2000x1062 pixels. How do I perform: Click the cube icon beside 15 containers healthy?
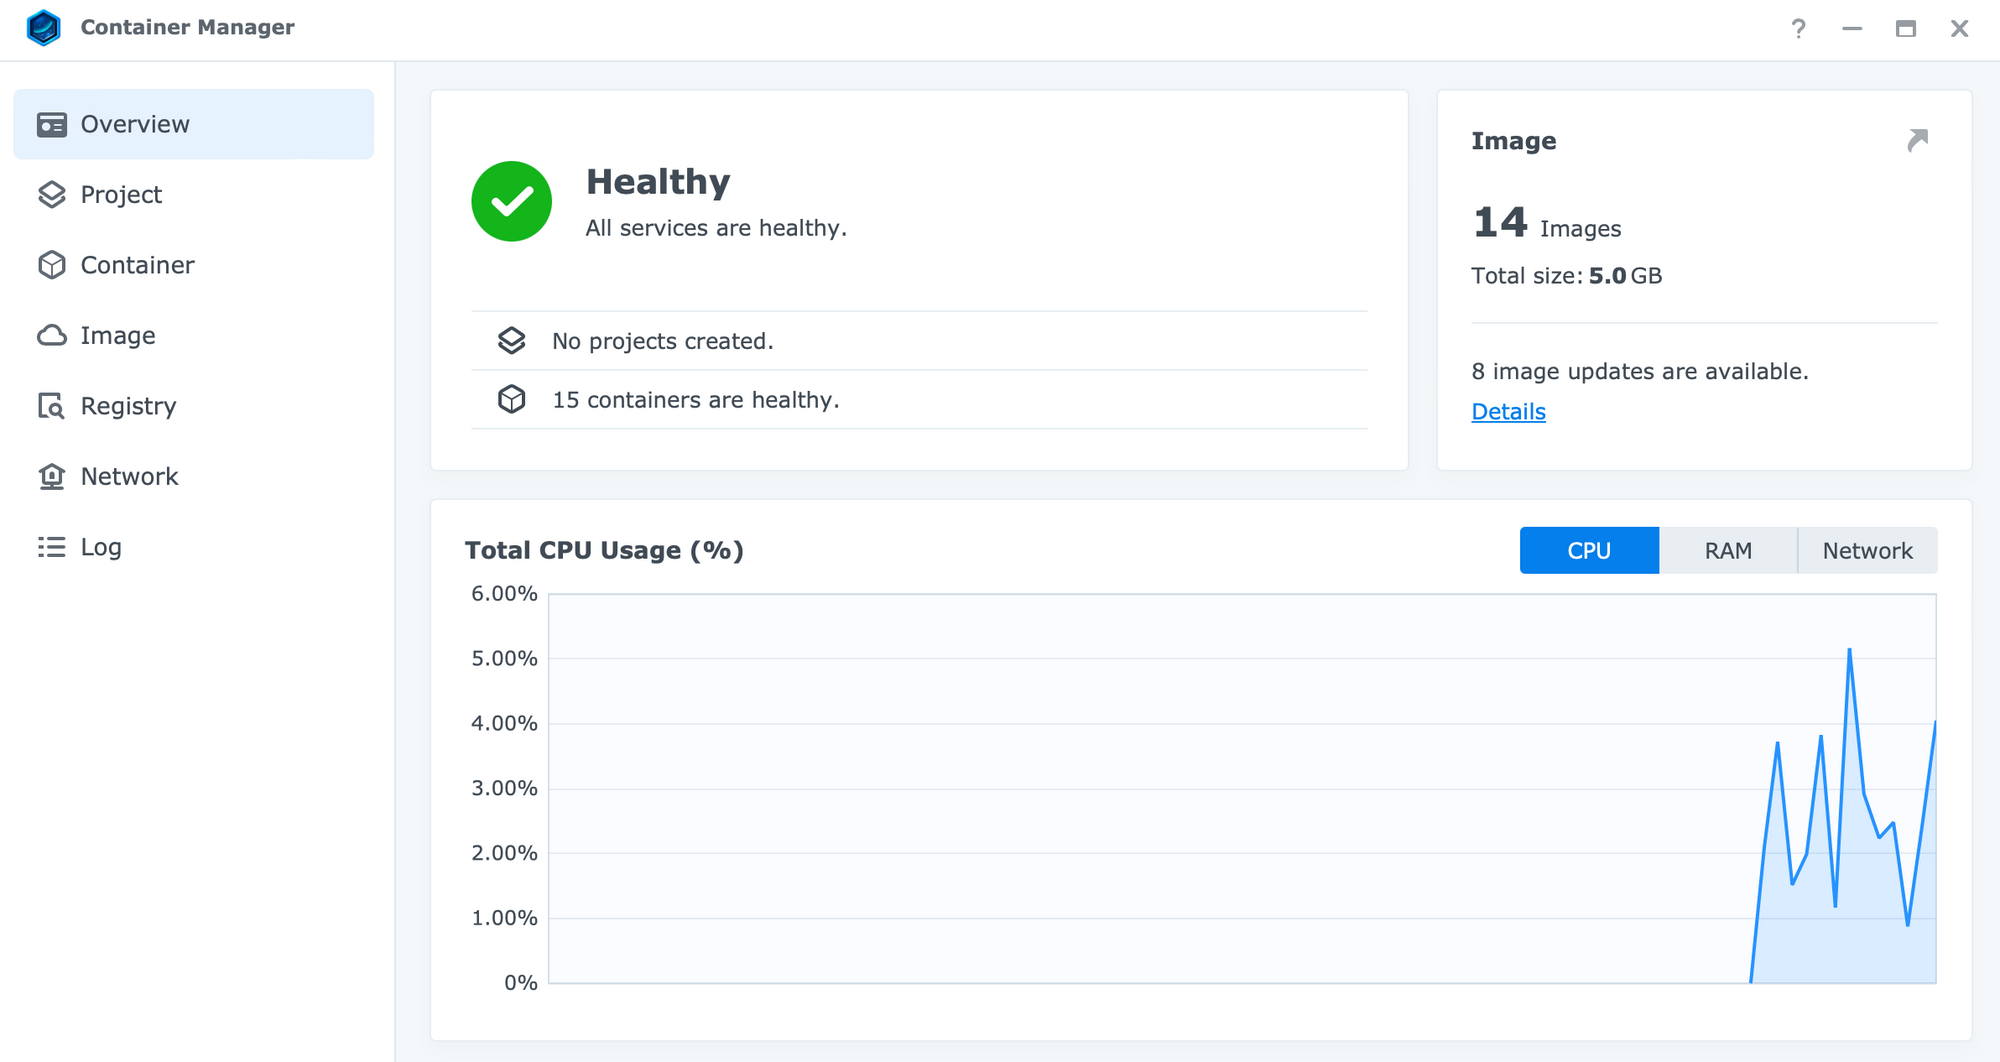point(512,399)
